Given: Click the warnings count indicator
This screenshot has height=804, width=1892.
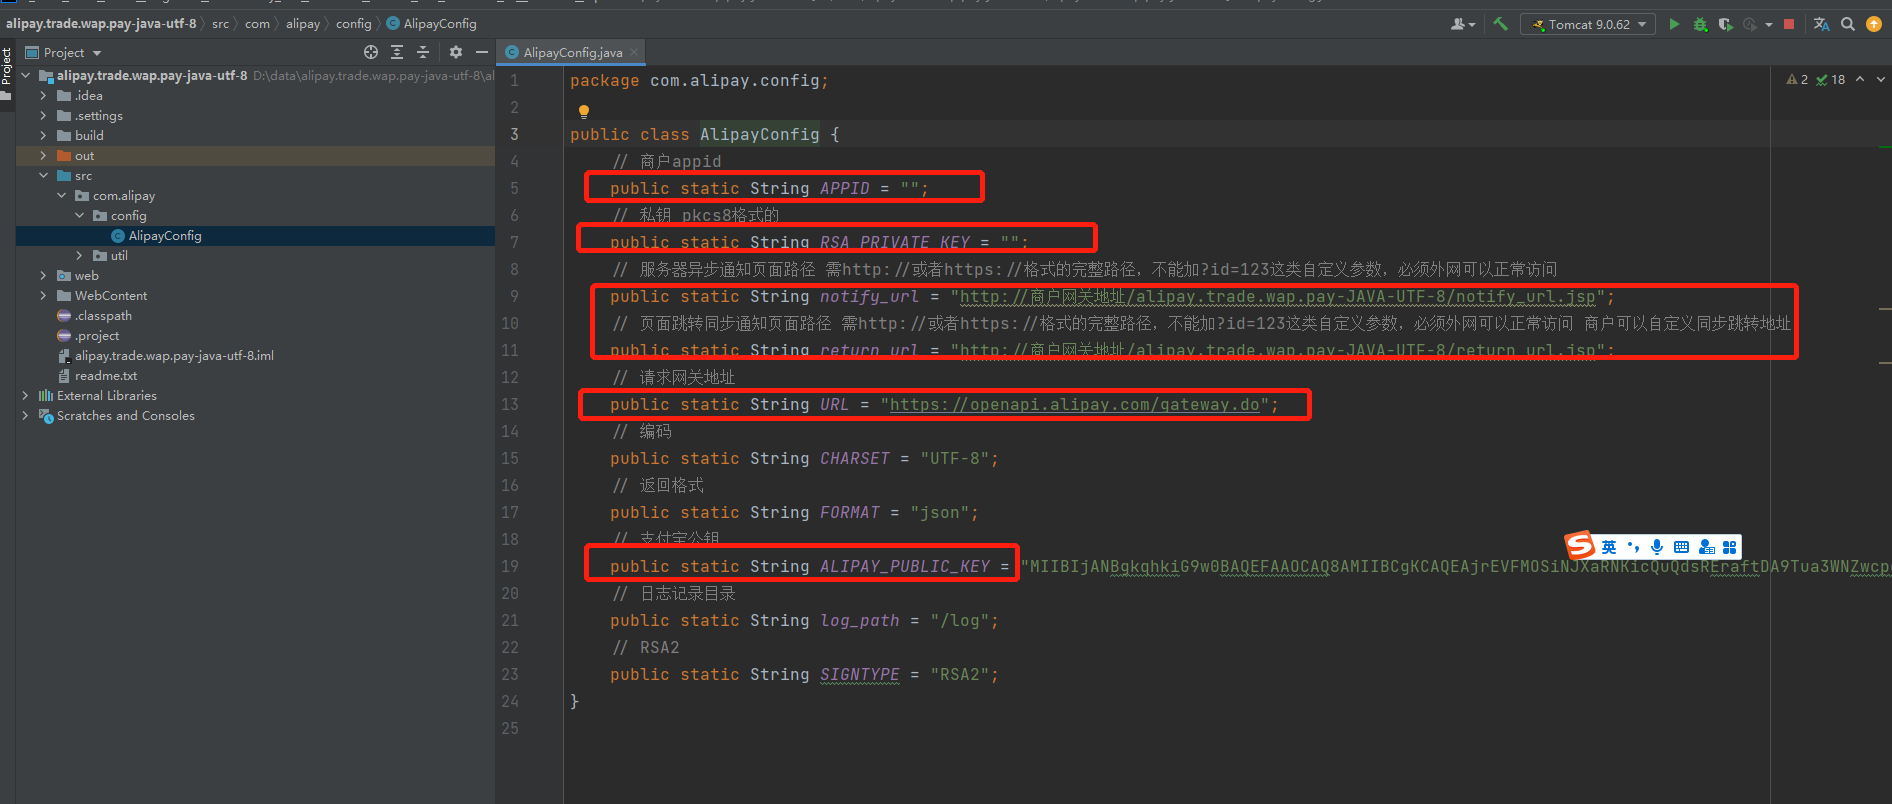Looking at the screenshot, I should tap(1797, 80).
